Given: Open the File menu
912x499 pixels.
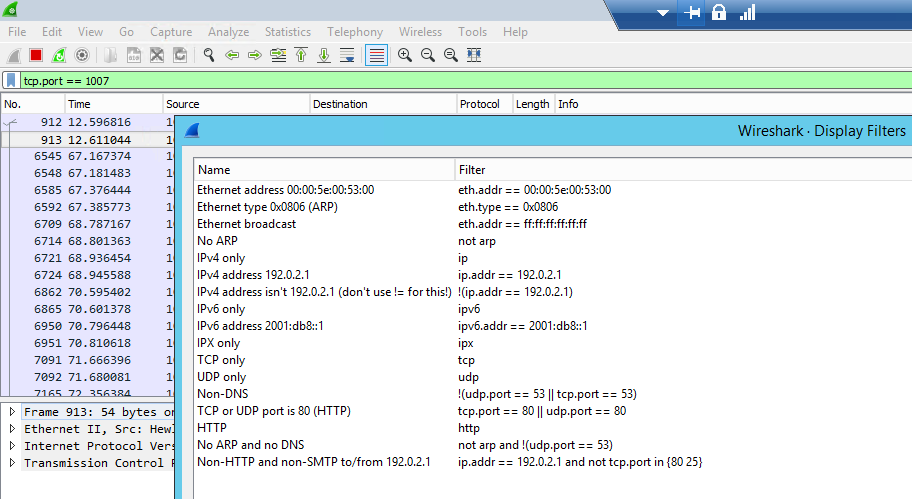Looking at the screenshot, I should tap(17, 32).
